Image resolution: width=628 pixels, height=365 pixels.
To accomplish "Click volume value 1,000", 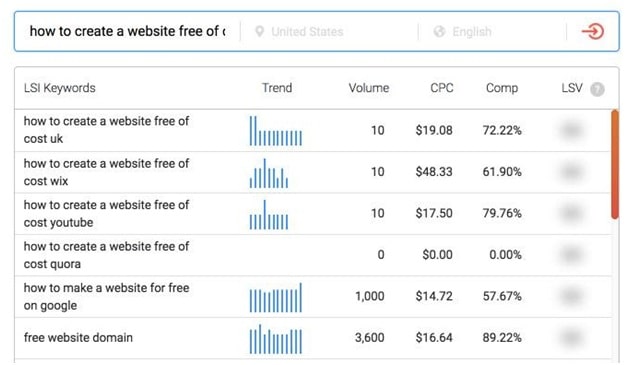I will click(x=370, y=296).
